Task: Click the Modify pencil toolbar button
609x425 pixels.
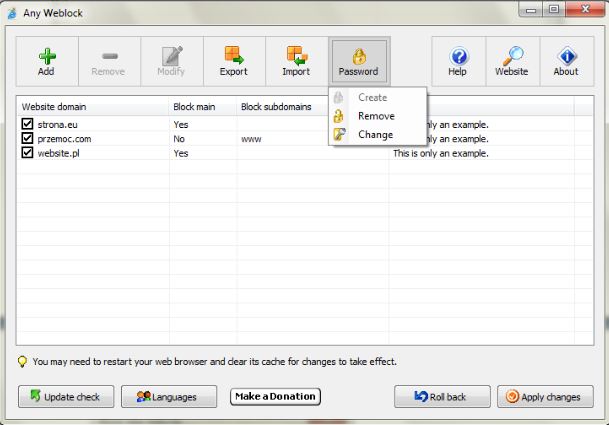Action: click(172, 61)
